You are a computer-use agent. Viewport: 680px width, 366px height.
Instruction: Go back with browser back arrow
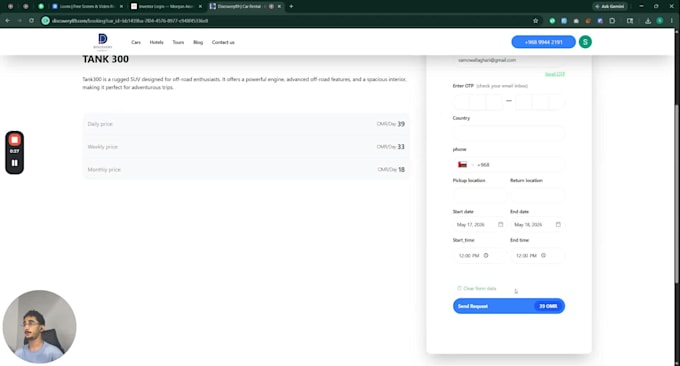click(8, 21)
